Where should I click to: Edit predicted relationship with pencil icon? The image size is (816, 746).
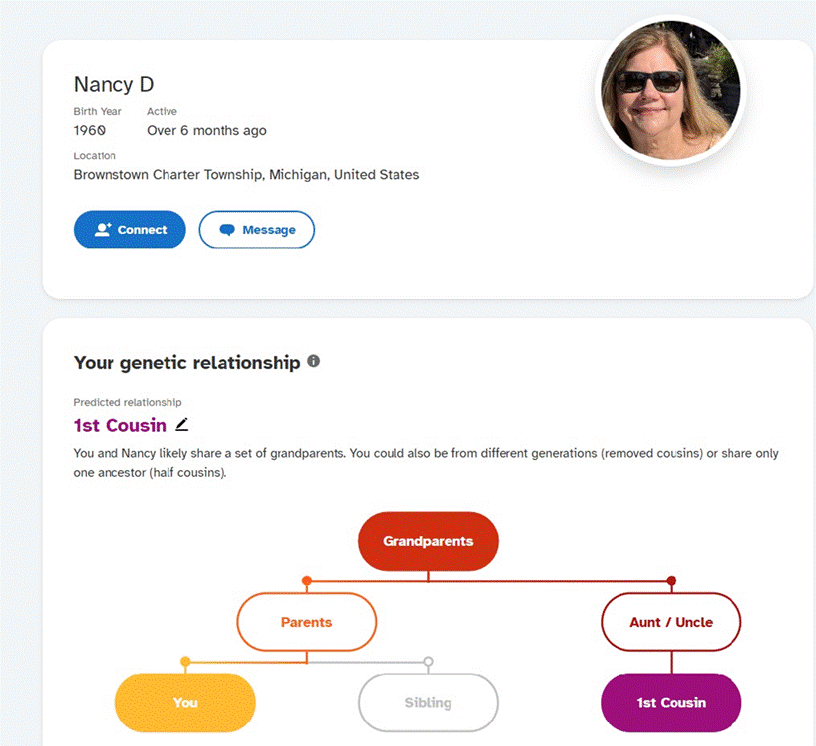coord(182,425)
